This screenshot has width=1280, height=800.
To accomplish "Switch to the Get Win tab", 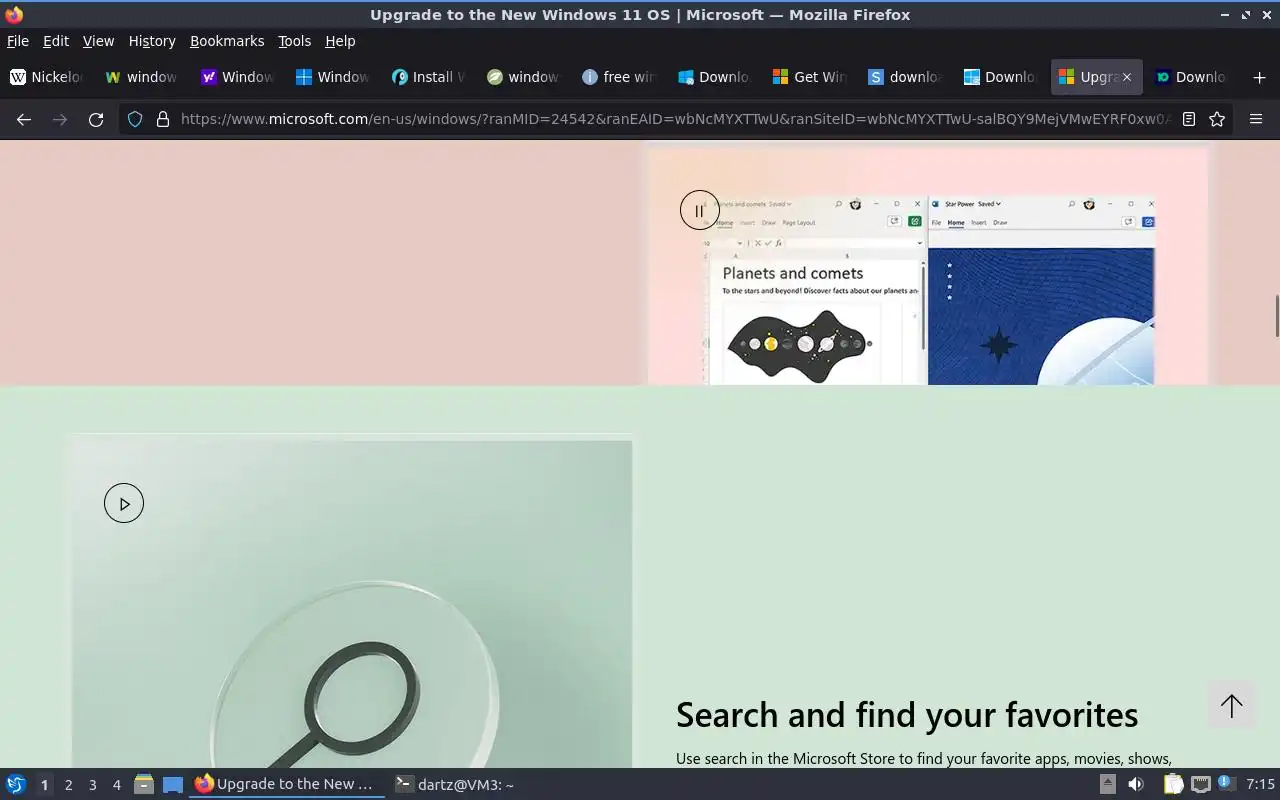I will click(811, 77).
